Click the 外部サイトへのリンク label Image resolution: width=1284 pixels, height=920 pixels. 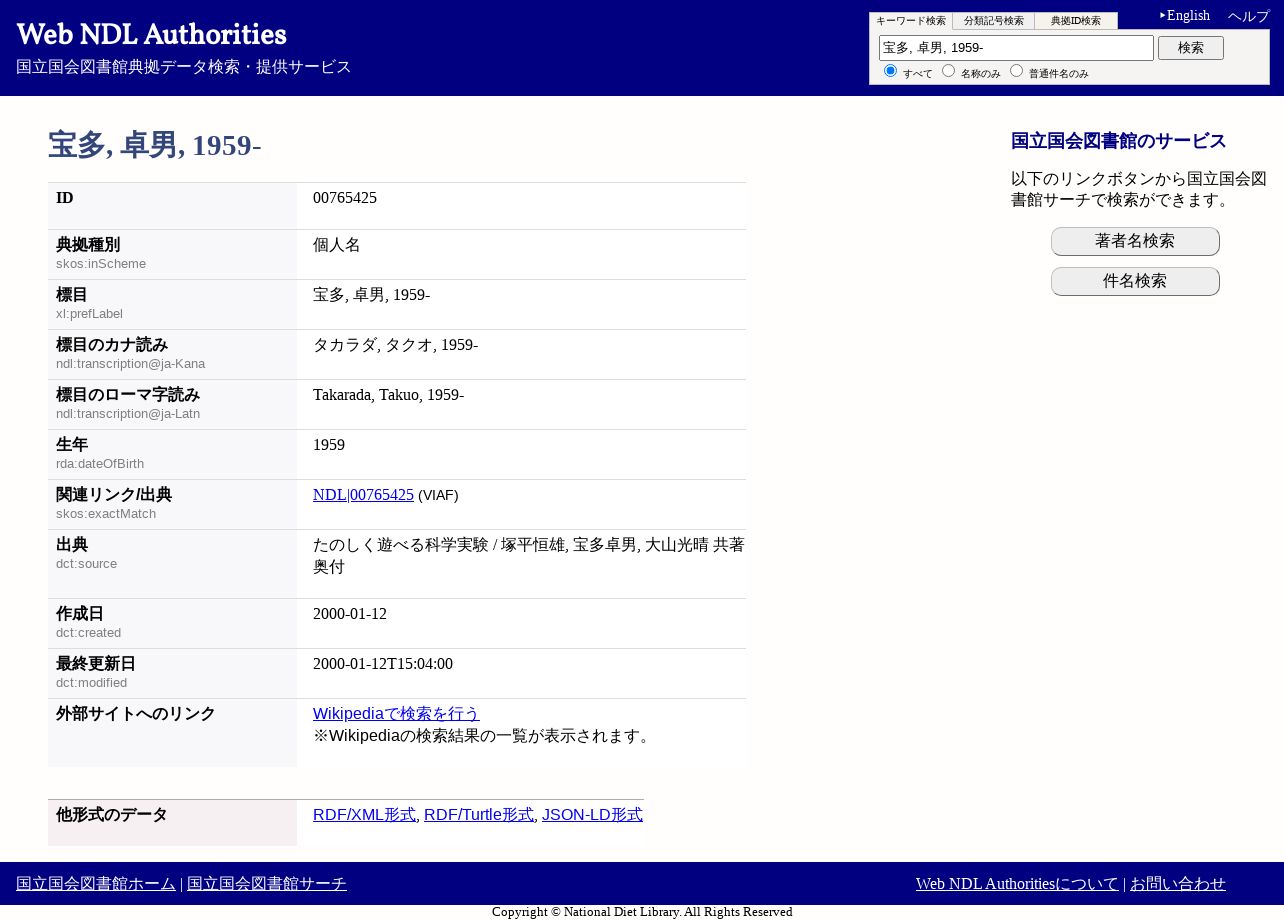(x=136, y=714)
